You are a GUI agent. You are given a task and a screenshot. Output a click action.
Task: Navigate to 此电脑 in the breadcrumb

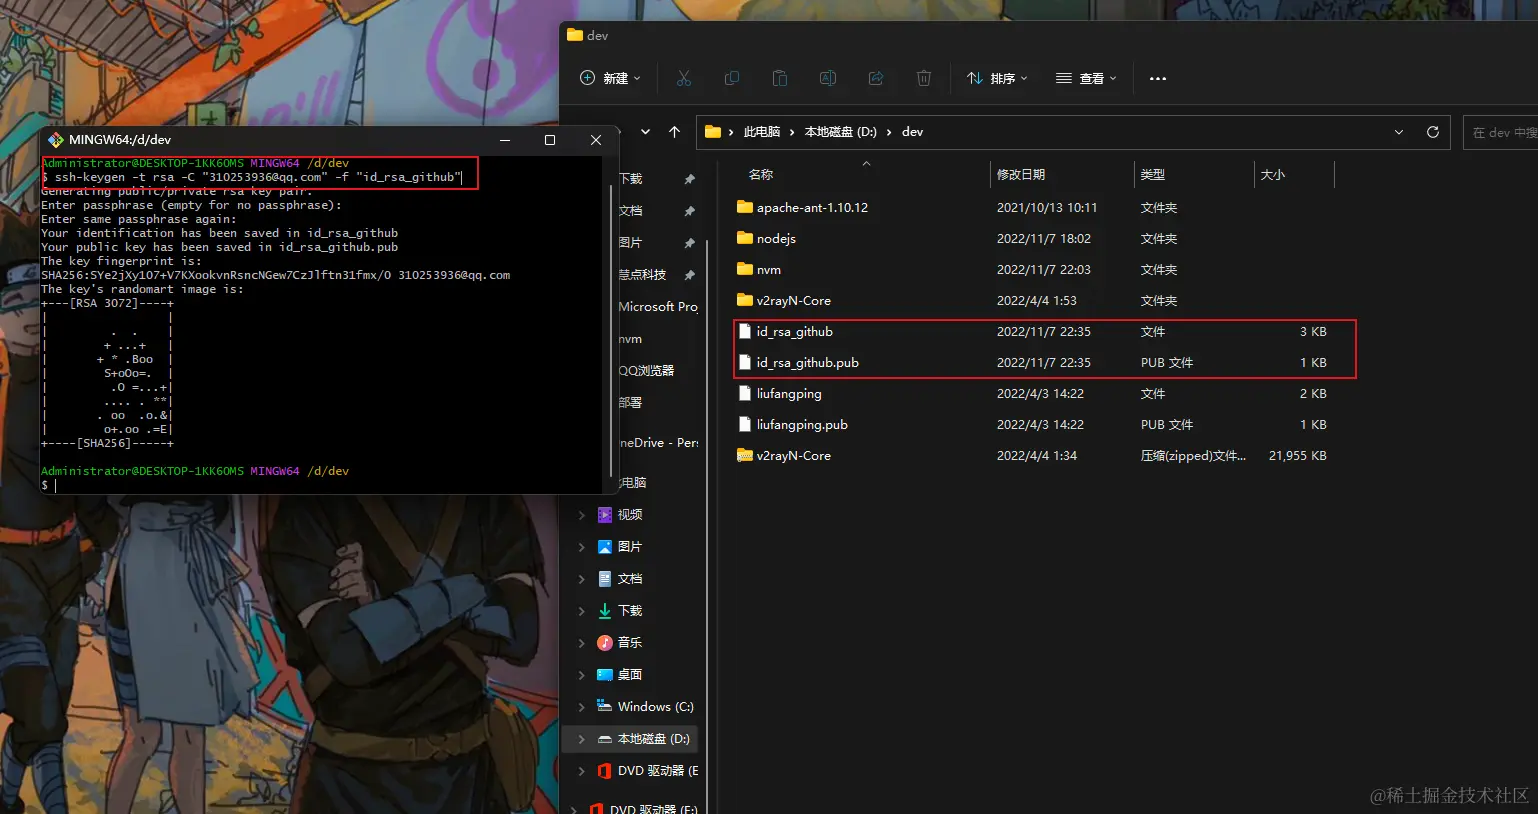762,132
